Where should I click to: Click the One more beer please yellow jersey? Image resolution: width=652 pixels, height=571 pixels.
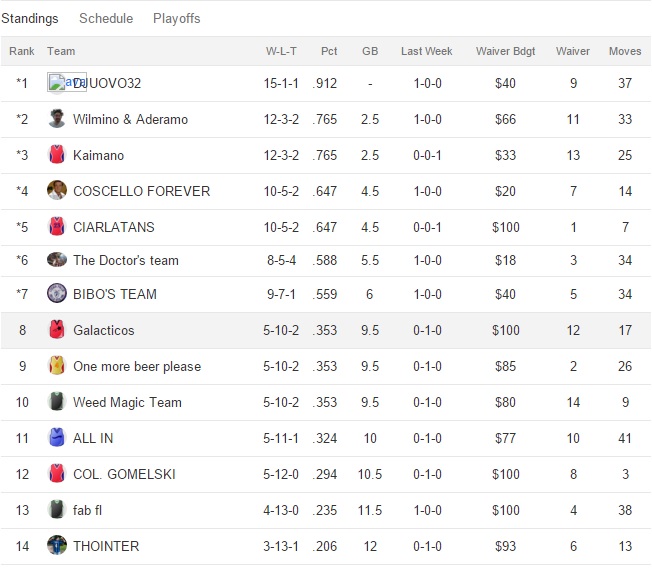(56, 367)
